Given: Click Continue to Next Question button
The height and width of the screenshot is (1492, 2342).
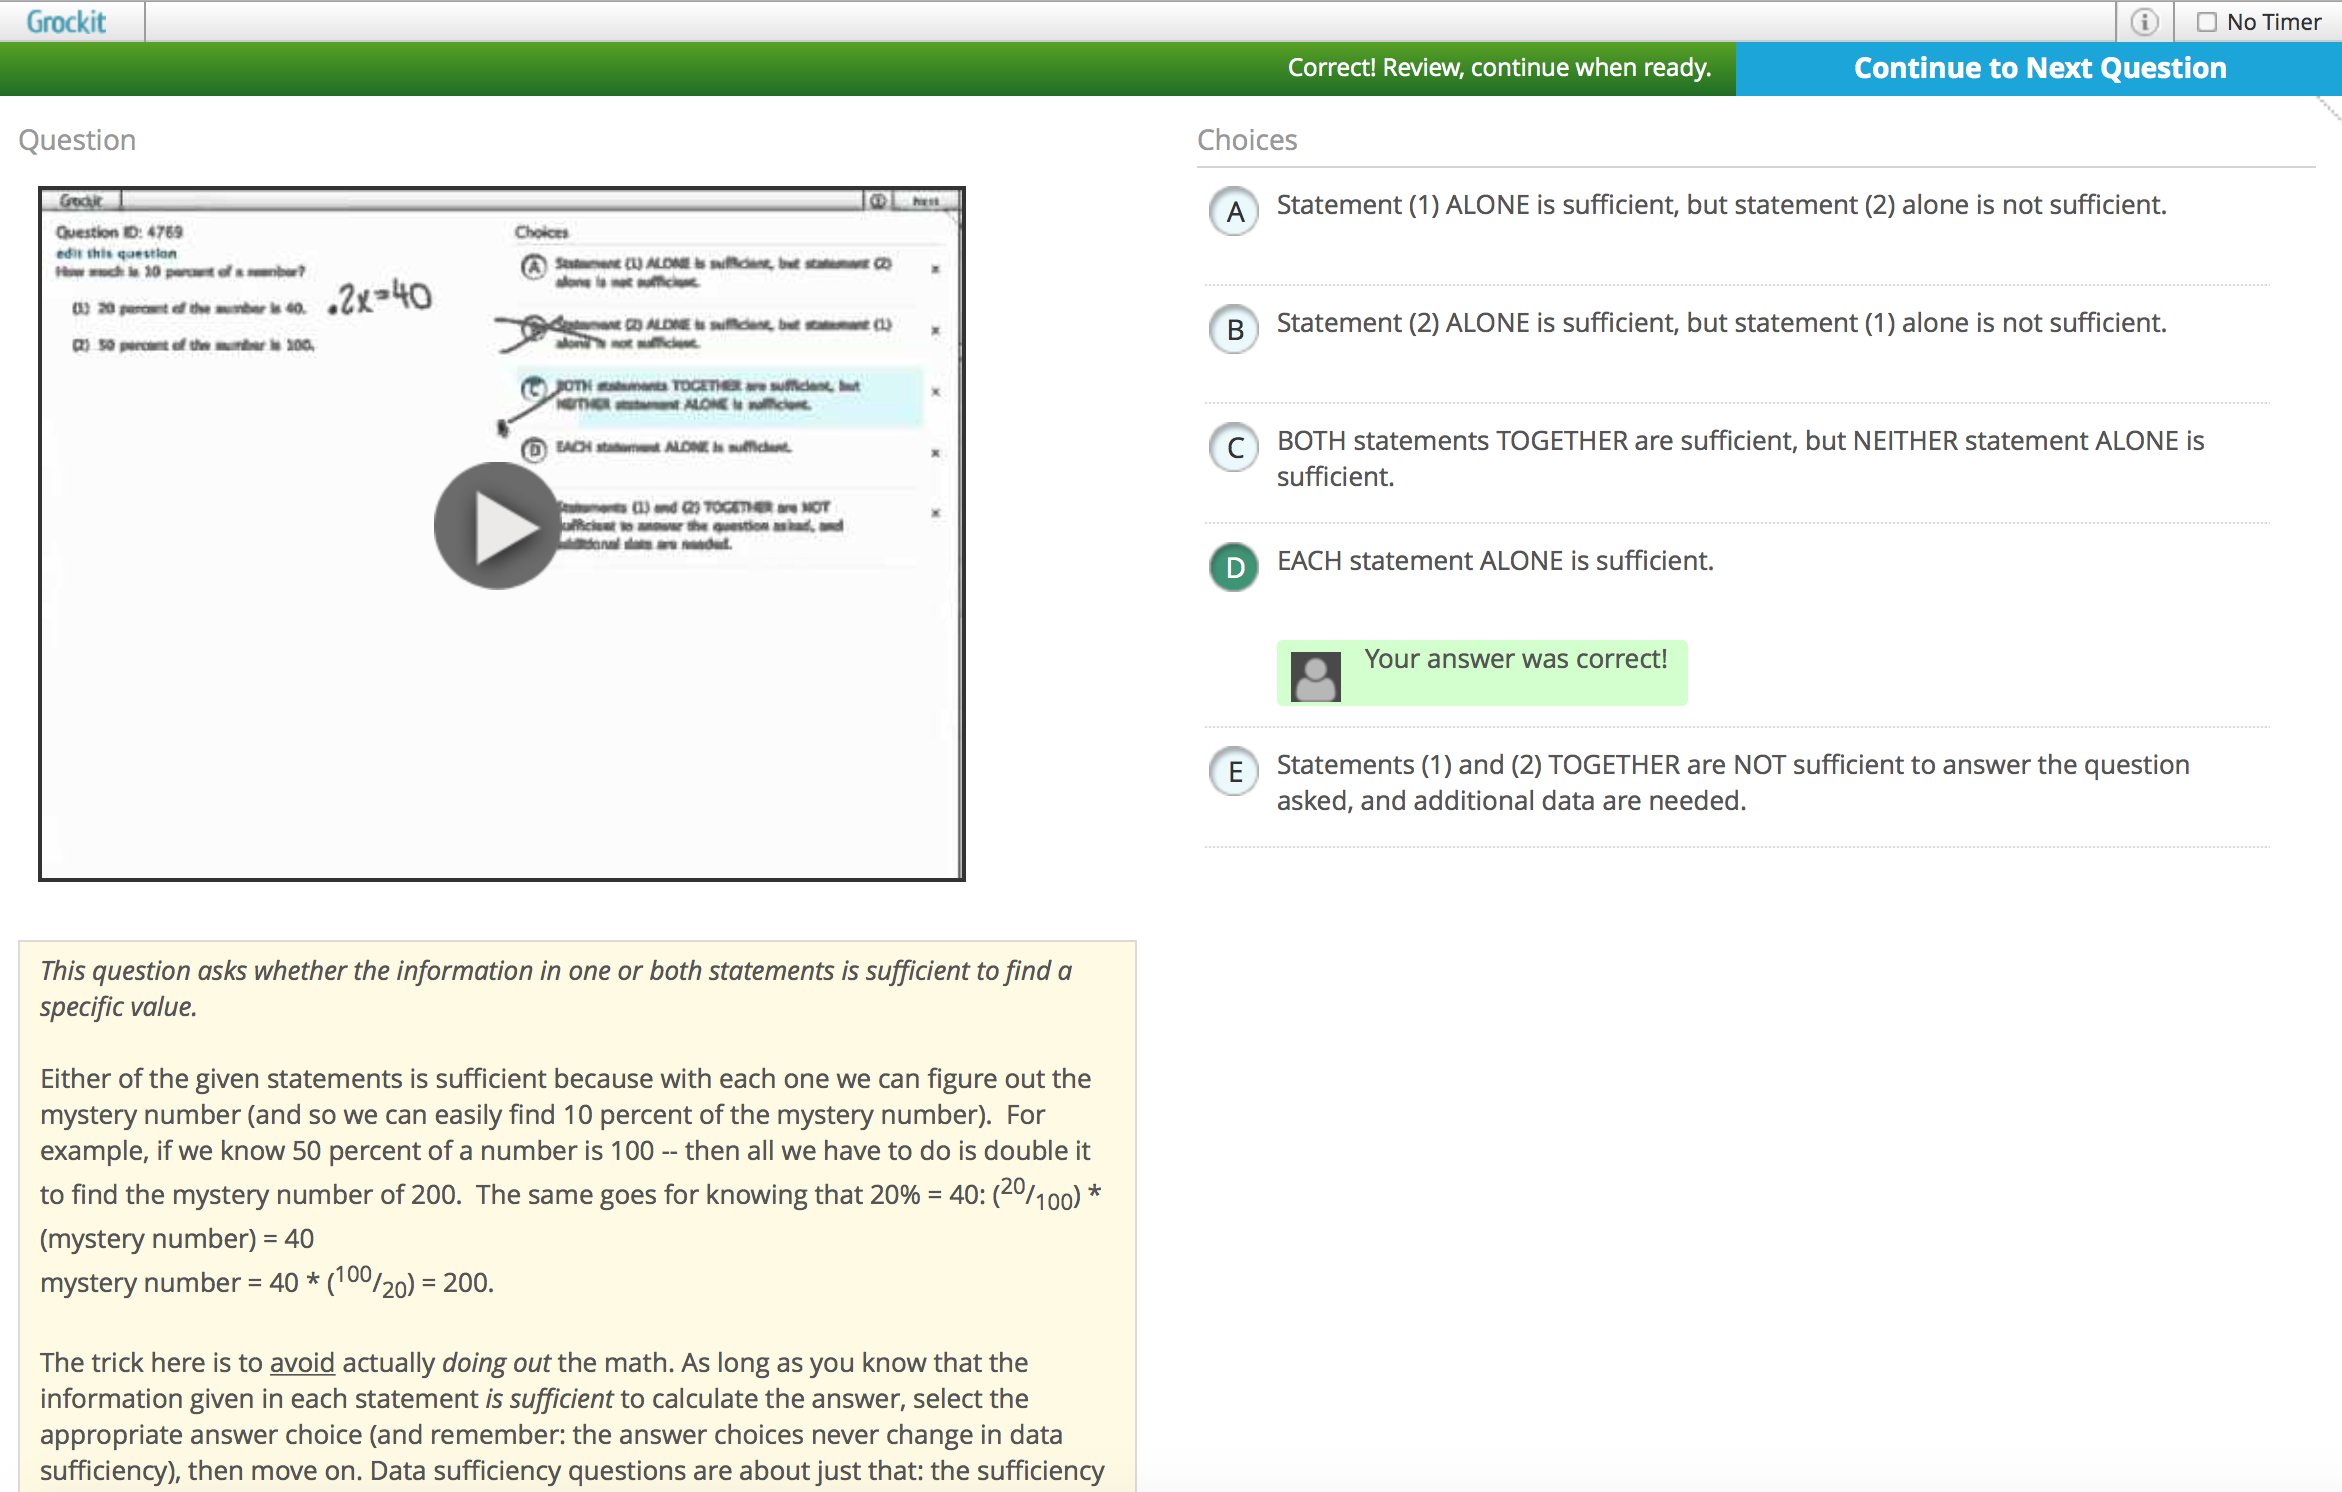Looking at the screenshot, I should pyautogui.click(x=2039, y=68).
